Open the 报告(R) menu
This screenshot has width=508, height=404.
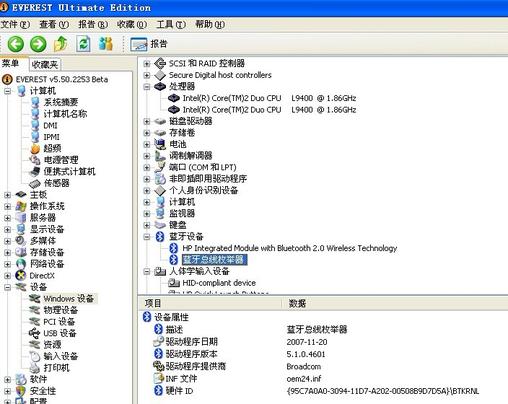[93, 24]
